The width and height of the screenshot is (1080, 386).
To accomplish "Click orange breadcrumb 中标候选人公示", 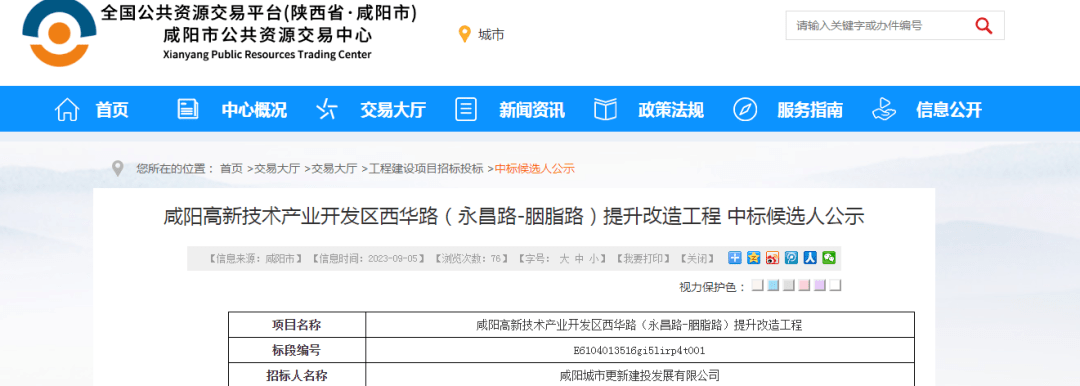I will coord(534,168).
